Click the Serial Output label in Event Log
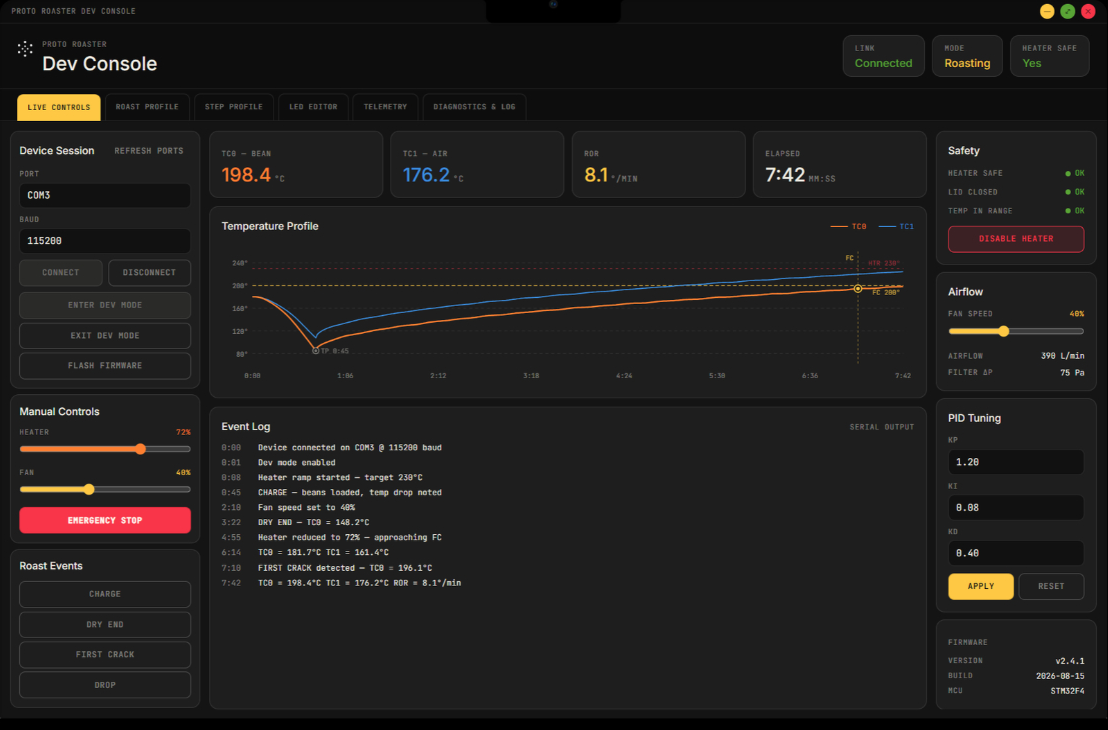The width and height of the screenshot is (1108, 730). click(x=881, y=428)
